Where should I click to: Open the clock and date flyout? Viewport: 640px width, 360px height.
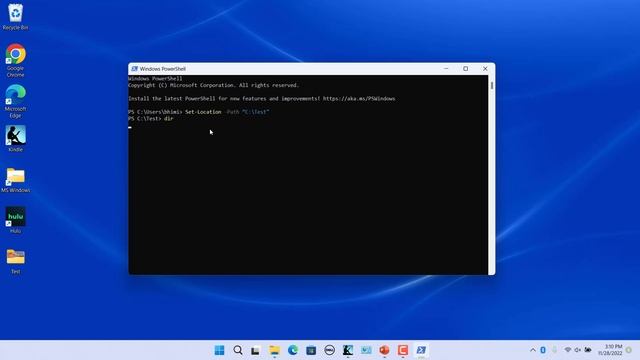coord(610,350)
